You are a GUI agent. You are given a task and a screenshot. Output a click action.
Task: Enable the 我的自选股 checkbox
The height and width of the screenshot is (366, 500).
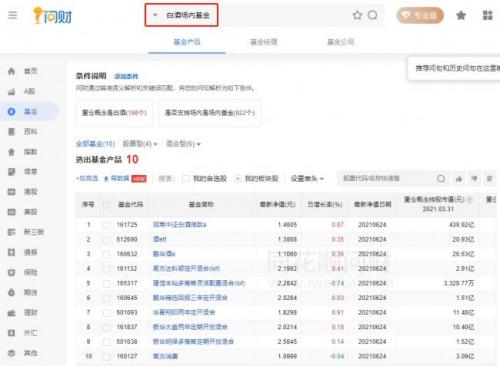pos(186,179)
